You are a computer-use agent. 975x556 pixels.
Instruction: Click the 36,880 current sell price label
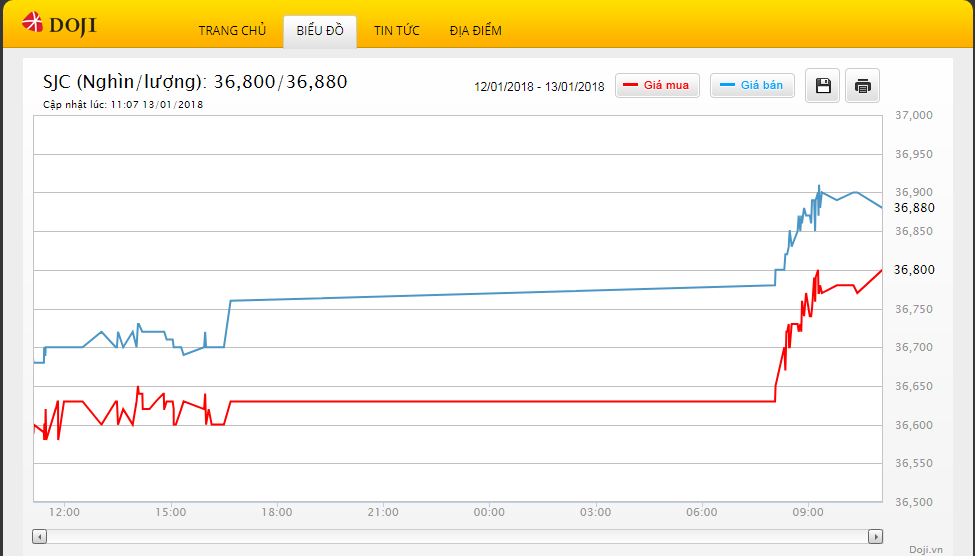pyautogui.click(x=914, y=208)
